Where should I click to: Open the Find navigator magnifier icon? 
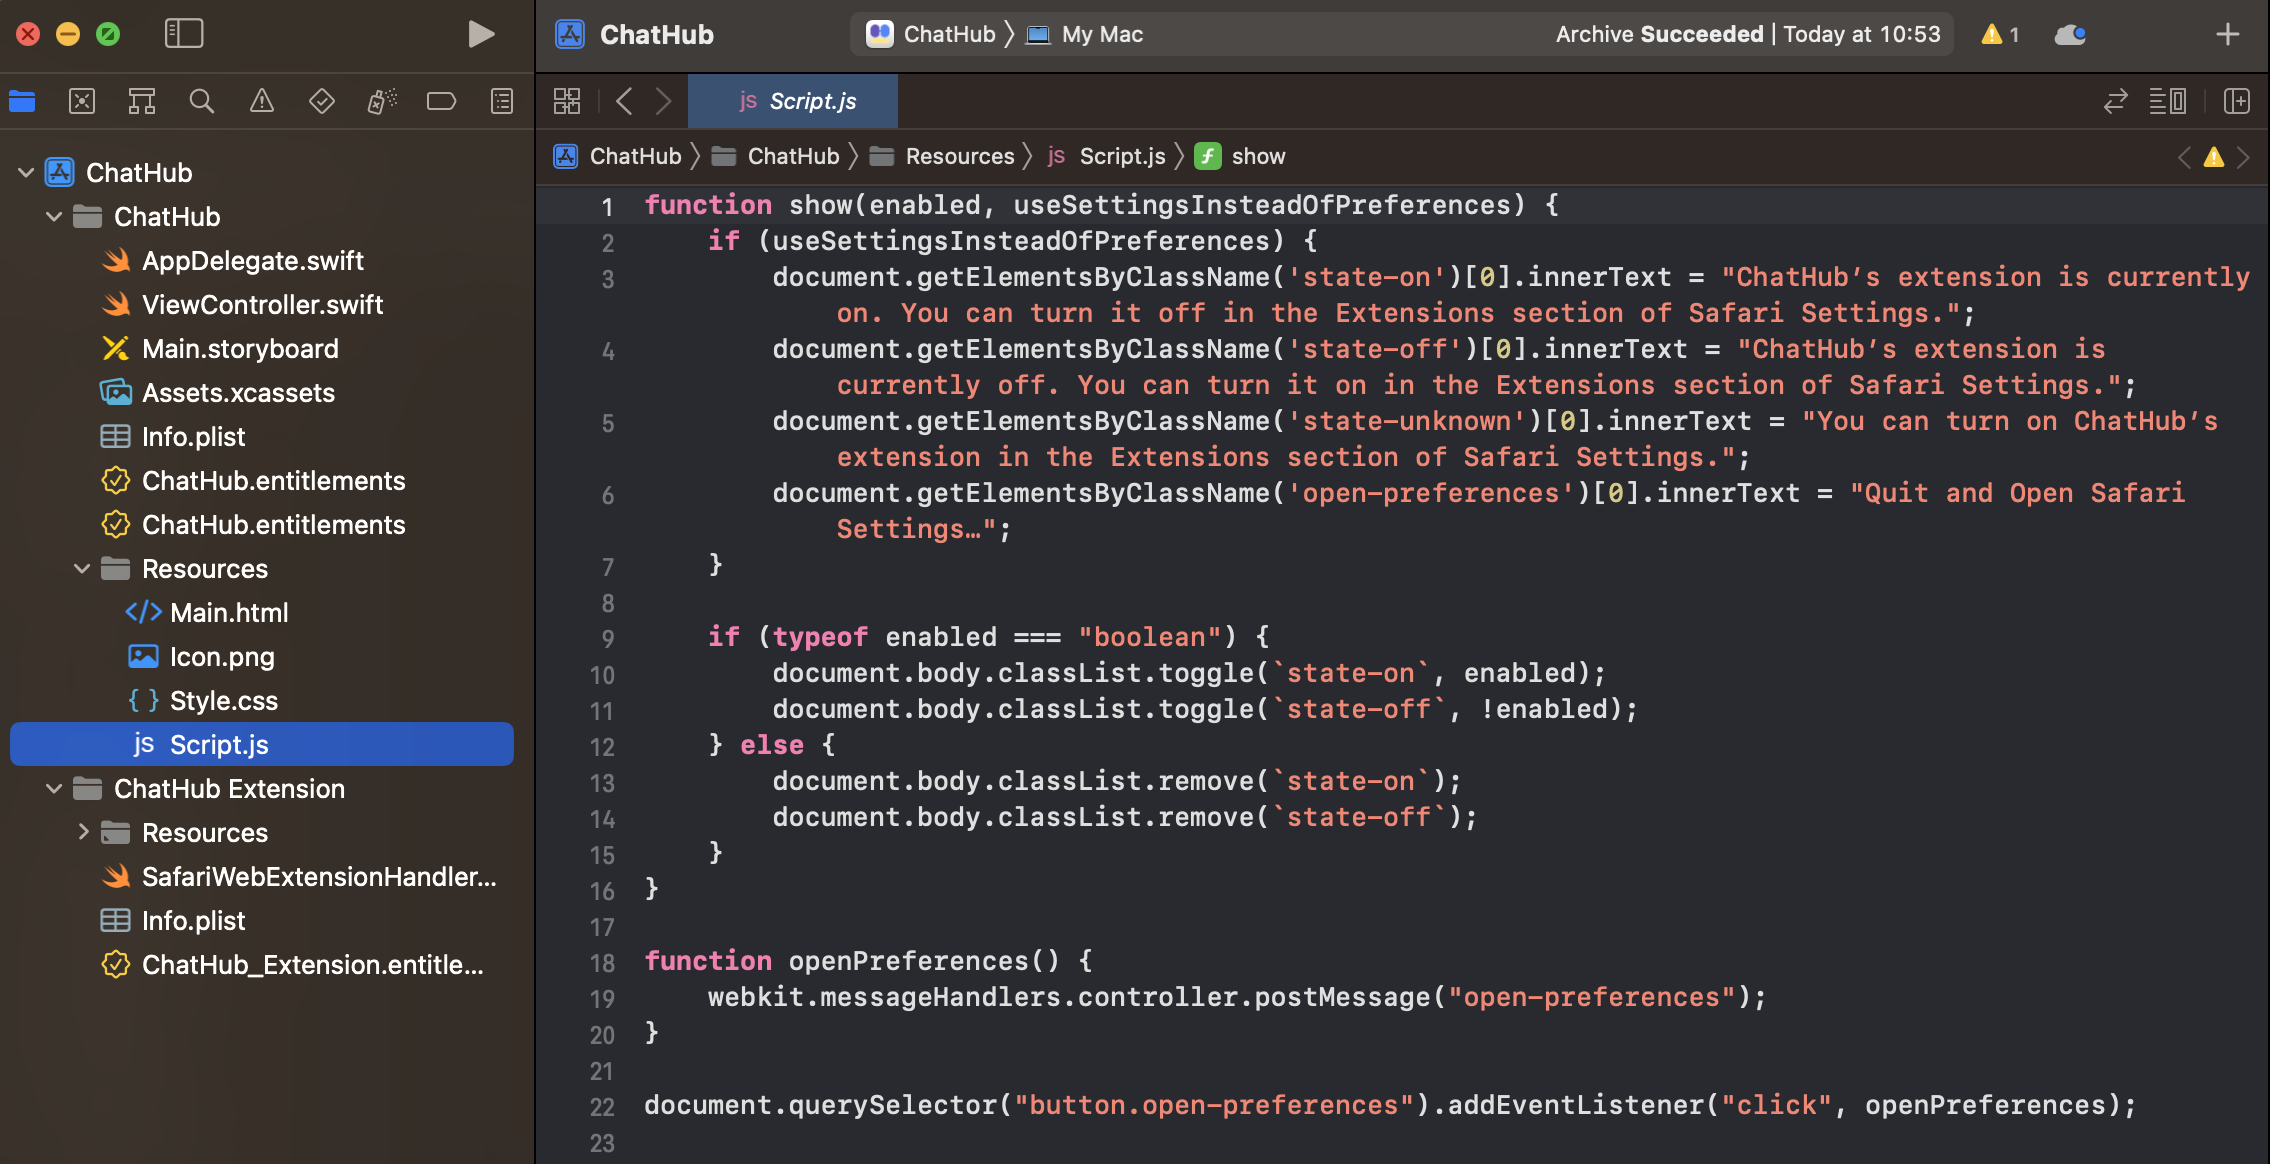pos(201,101)
